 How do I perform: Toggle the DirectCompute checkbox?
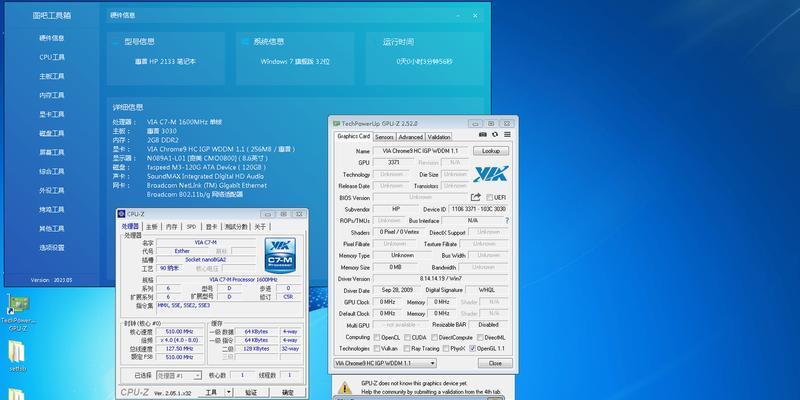pyautogui.click(x=434, y=337)
